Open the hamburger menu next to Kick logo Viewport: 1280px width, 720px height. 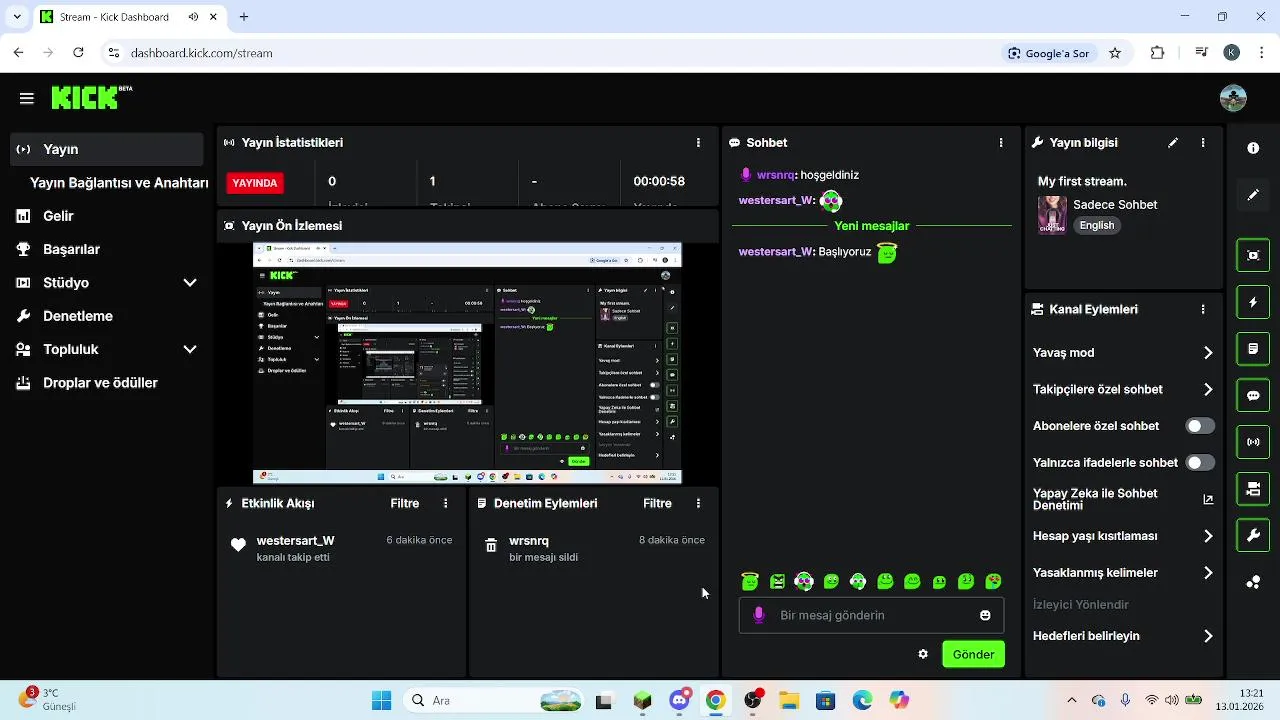(27, 98)
